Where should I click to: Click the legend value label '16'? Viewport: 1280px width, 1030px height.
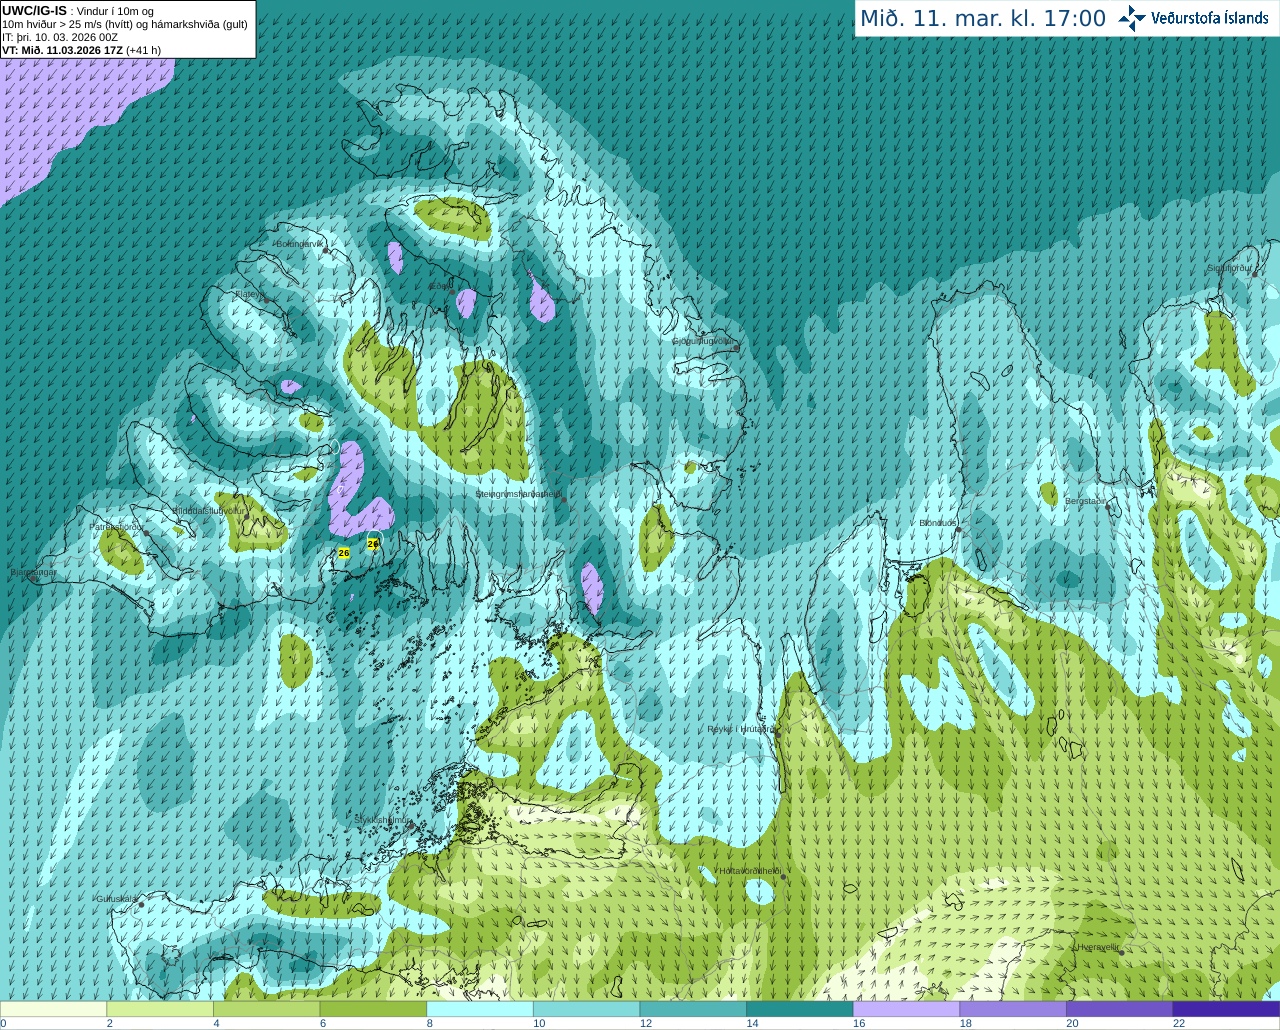click(x=859, y=1023)
